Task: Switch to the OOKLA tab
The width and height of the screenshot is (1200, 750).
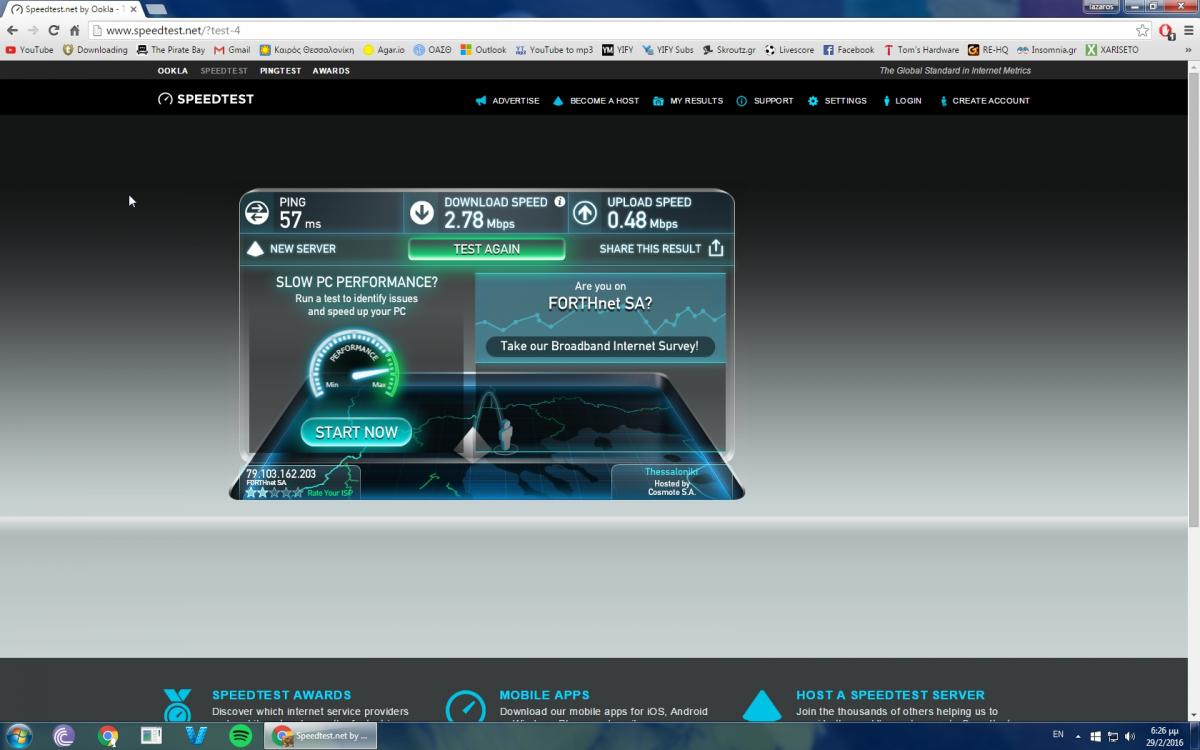Action: [x=173, y=71]
